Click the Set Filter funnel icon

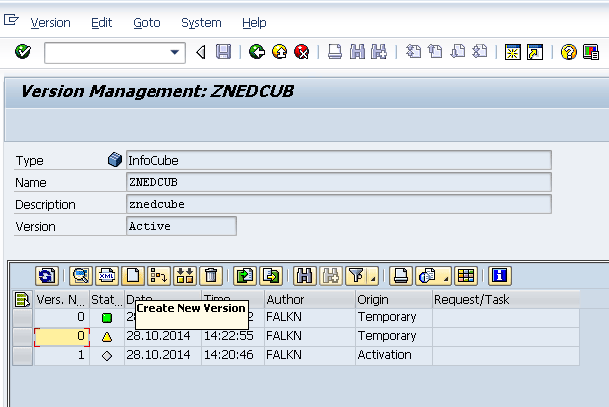click(356, 276)
